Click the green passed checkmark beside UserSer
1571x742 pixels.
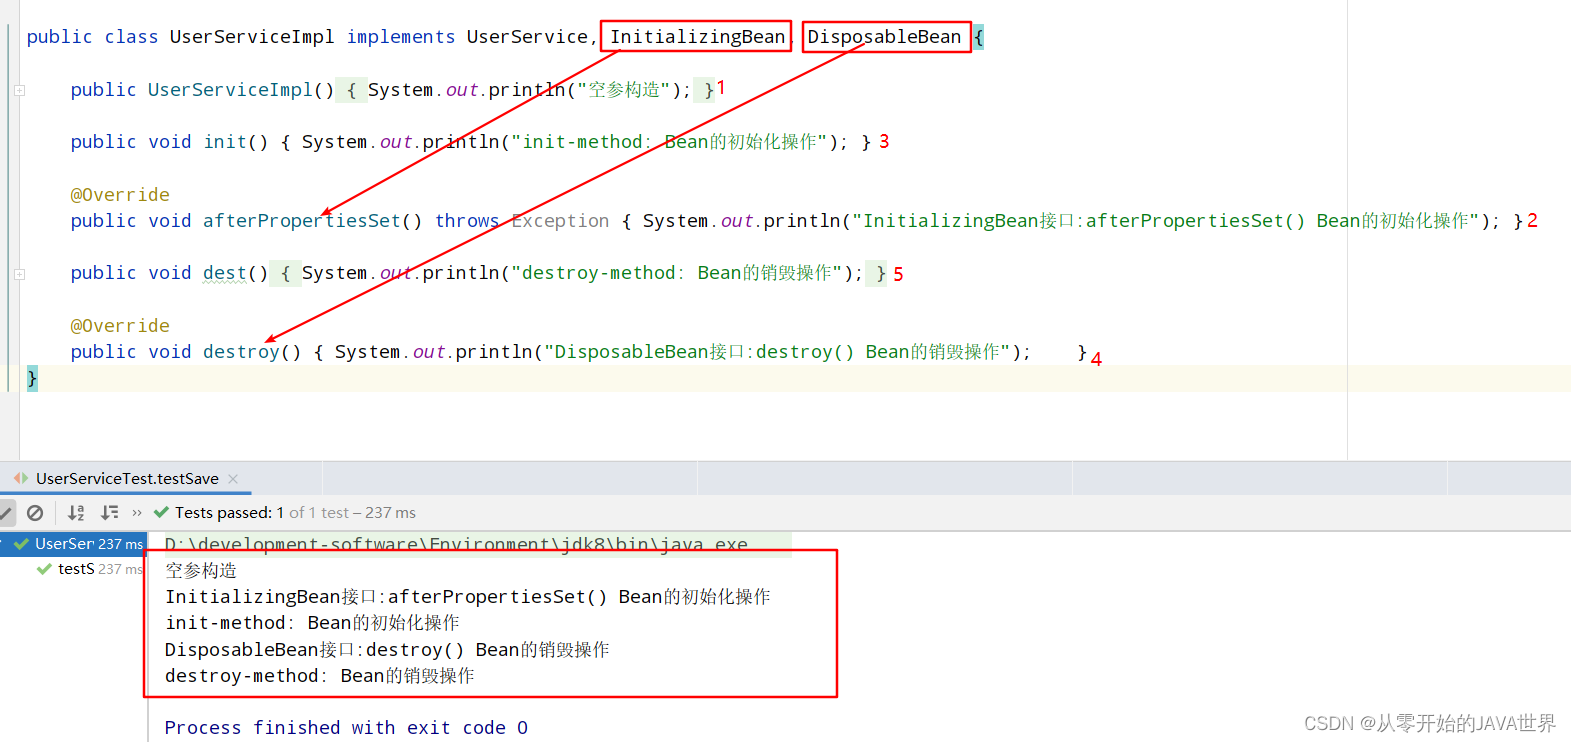(x=21, y=544)
